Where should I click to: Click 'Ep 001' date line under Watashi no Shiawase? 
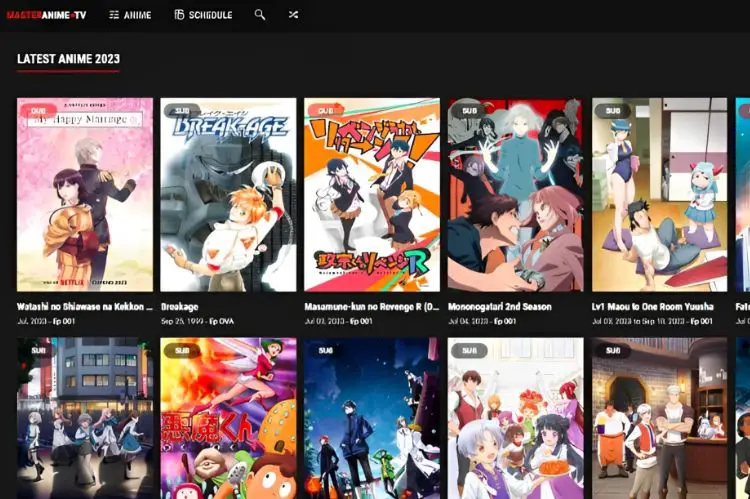46,321
